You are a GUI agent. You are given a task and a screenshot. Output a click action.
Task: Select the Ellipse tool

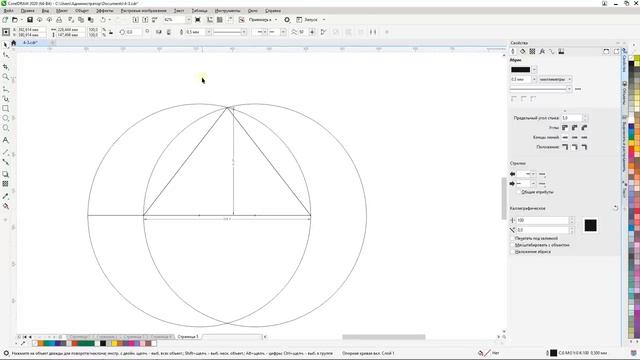(6, 118)
